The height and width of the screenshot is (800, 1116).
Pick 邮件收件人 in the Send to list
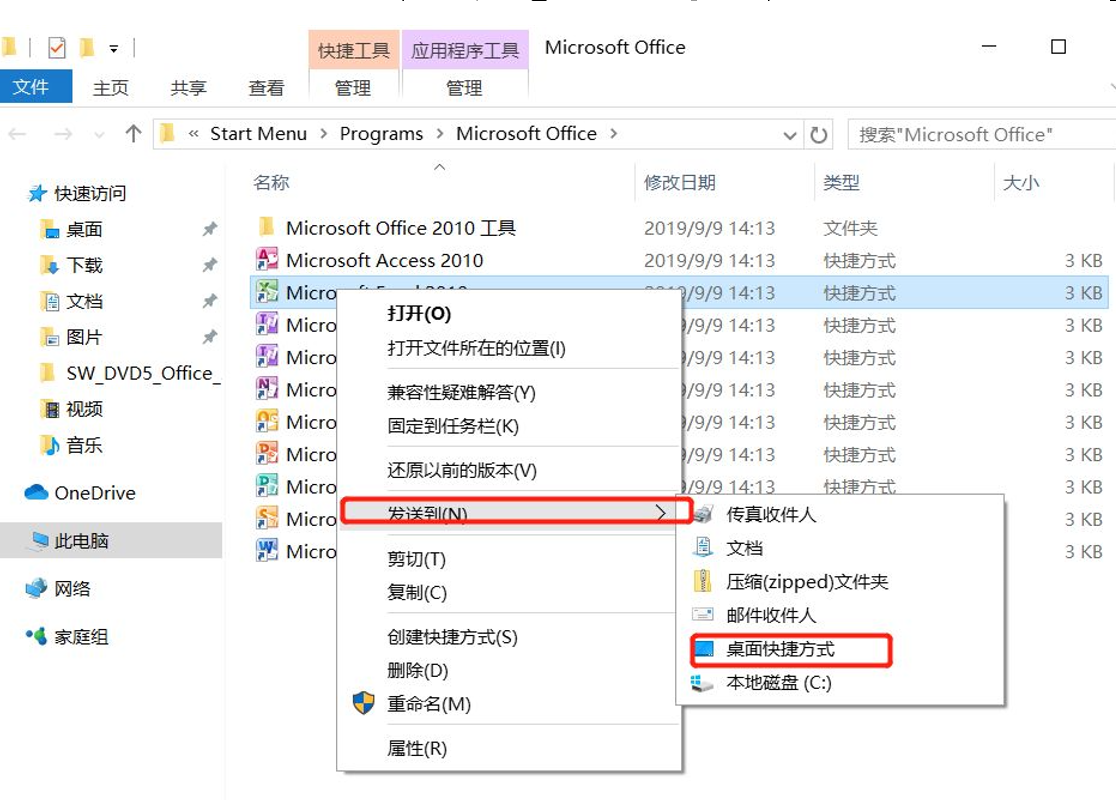tap(770, 615)
